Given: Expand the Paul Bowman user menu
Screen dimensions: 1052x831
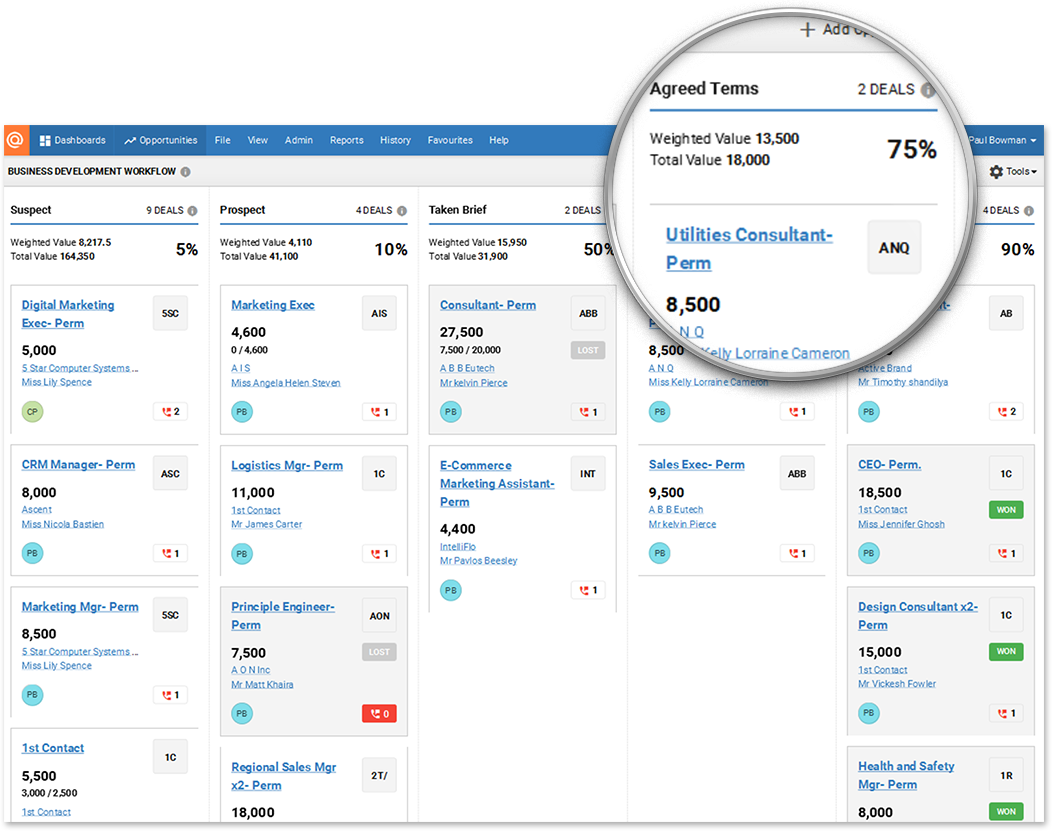Looking at the screenshot, I should pyautogui.click(x=1004, y=141).
